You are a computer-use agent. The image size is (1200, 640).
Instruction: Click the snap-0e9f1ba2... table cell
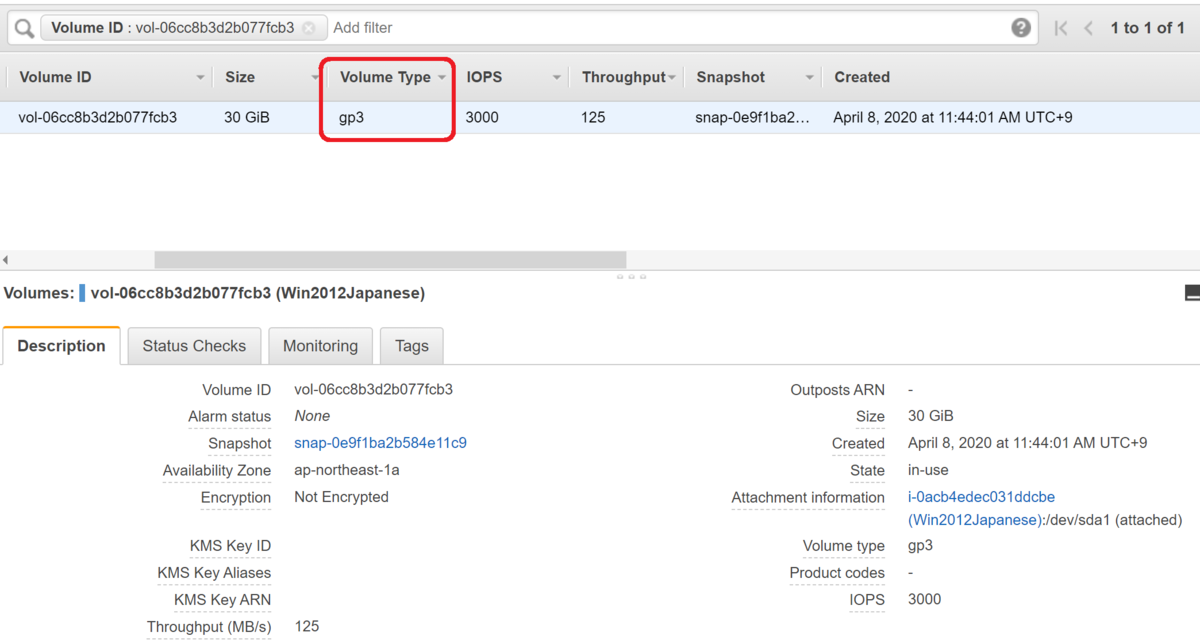click(753, 117)
